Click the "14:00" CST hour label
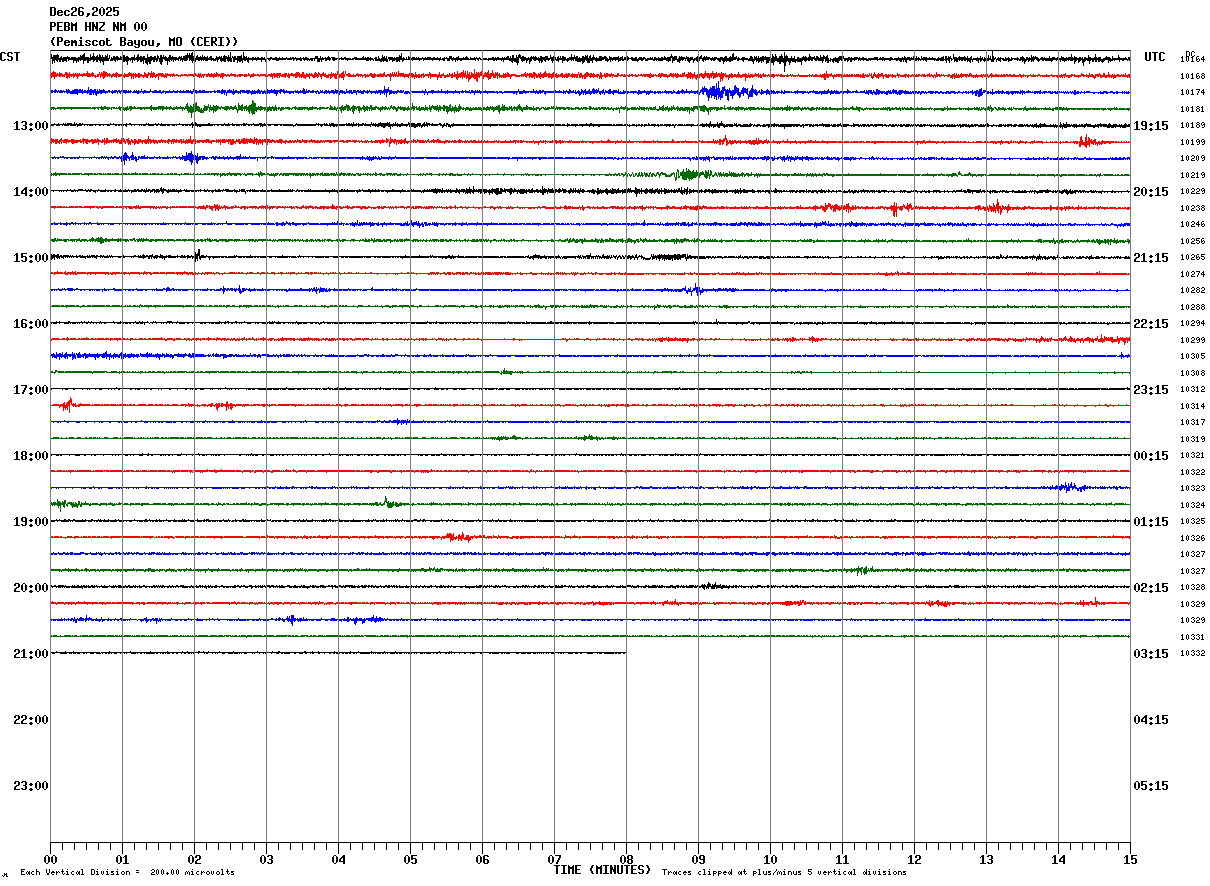 [x=30, y=192]
